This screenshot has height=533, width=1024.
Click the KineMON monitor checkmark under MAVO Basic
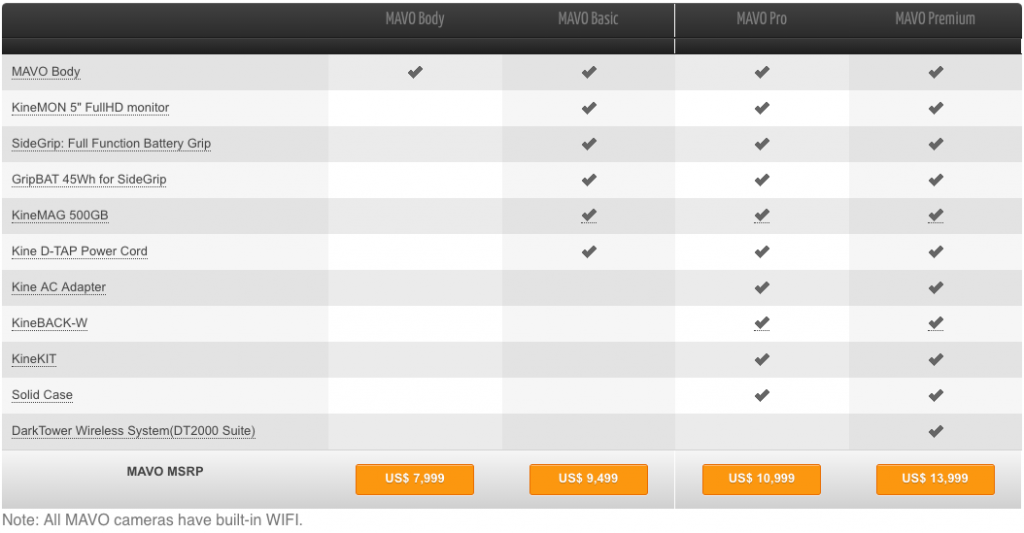tap(589, 108)
